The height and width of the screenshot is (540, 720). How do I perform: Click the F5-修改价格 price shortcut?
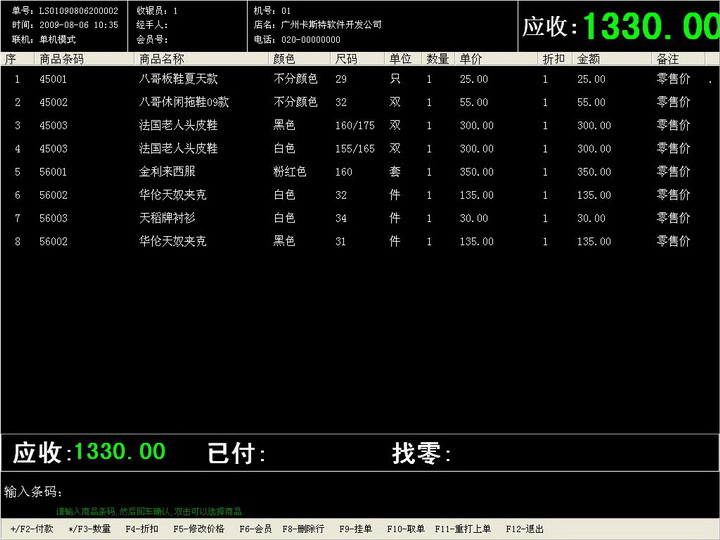pos(198,529)
